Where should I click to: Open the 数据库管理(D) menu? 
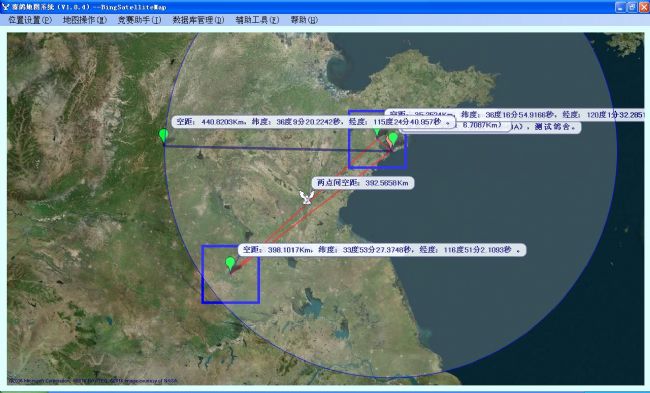[x=198, y=20]
